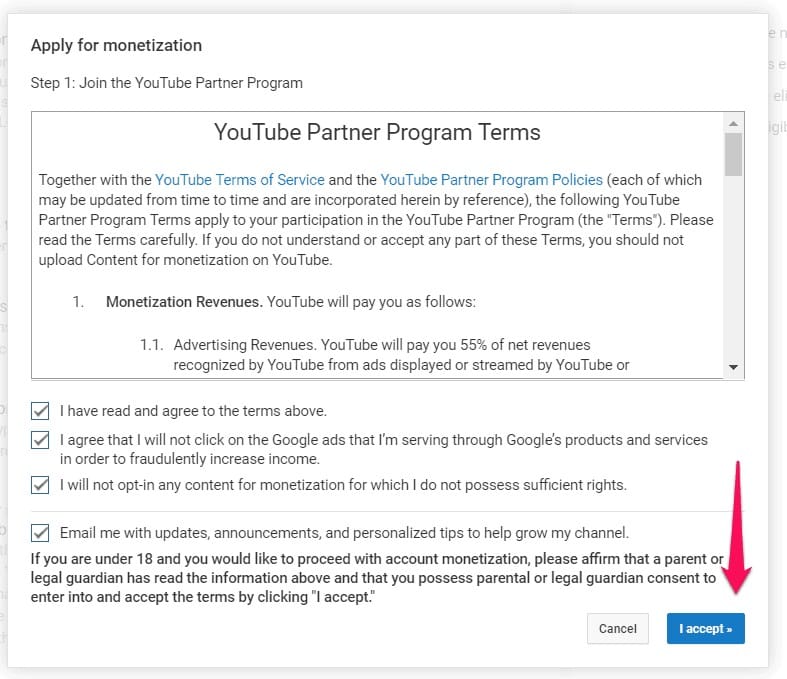Viewport: 787px width, 679px height.
Task: Click the pink arrow pointing at I accept
Action: click(738, 530)
